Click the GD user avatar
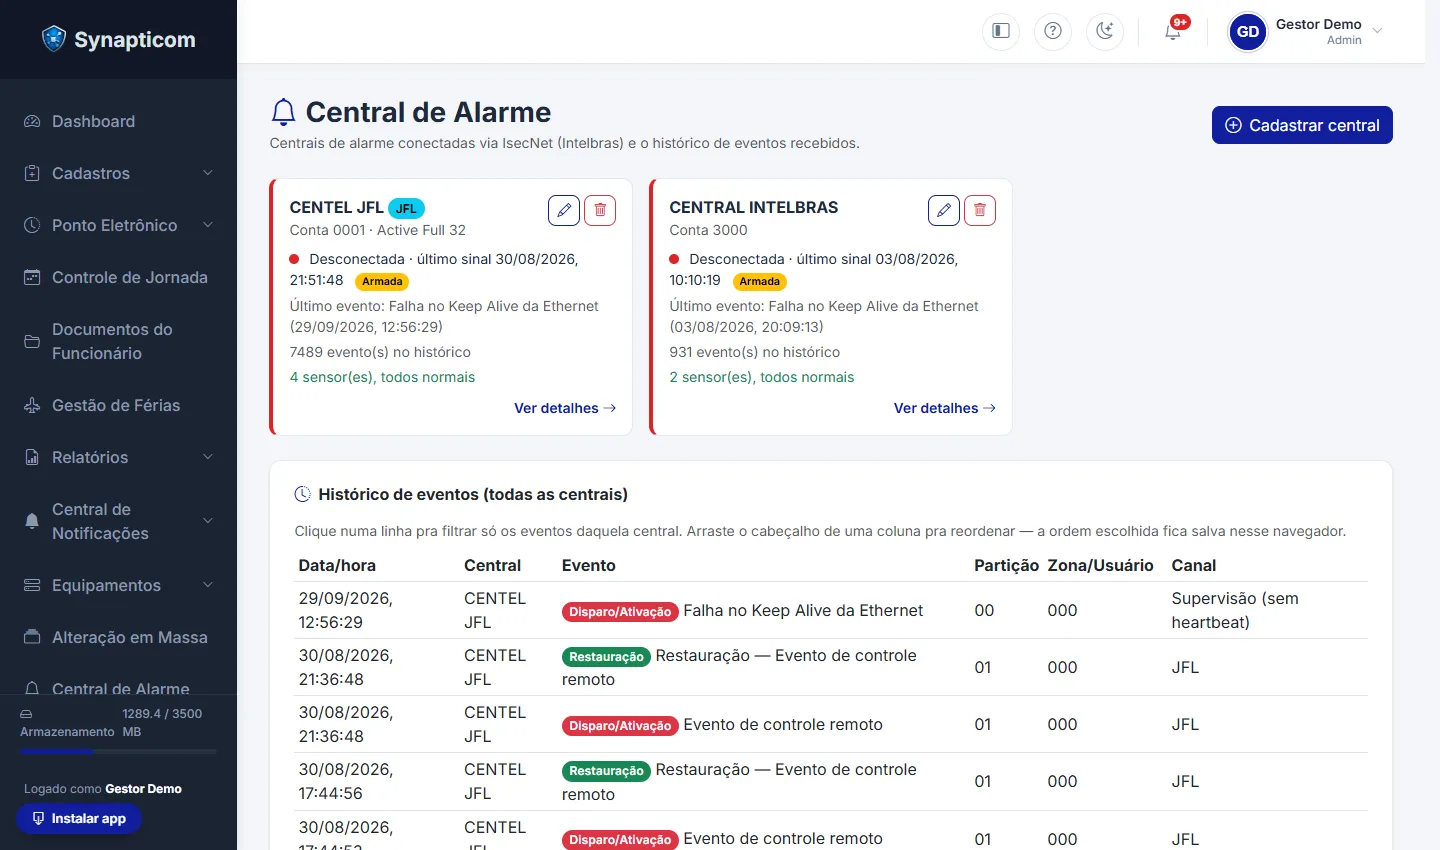The image size is (1440, 850). click(x=1248, y=32)
